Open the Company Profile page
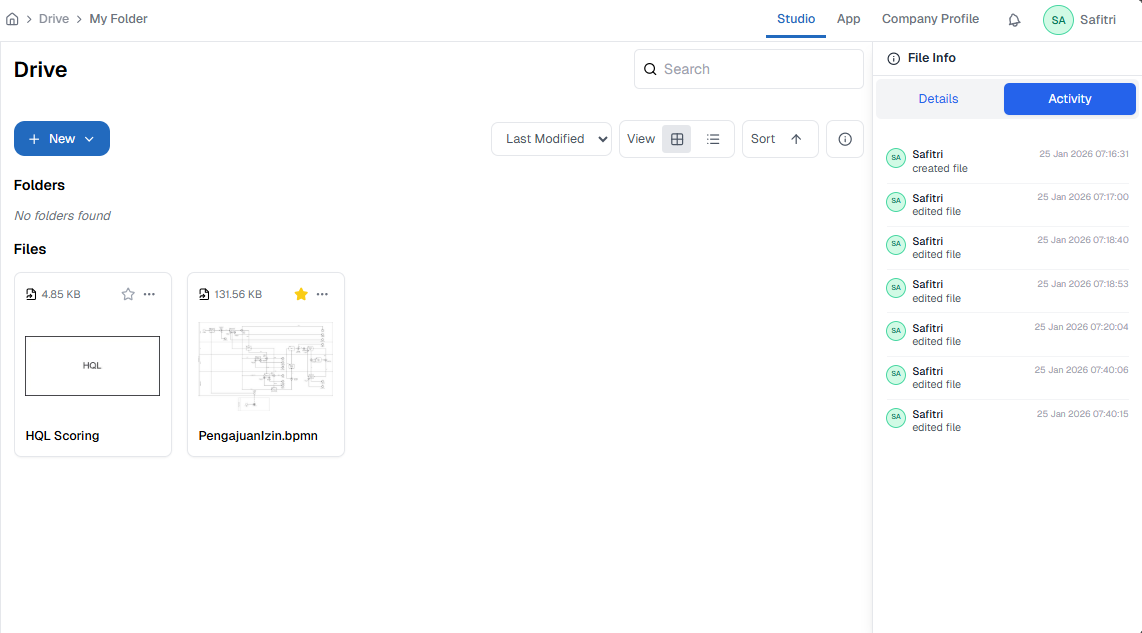1142x633 pixels. pyautogui.click(x=930, y=19)
